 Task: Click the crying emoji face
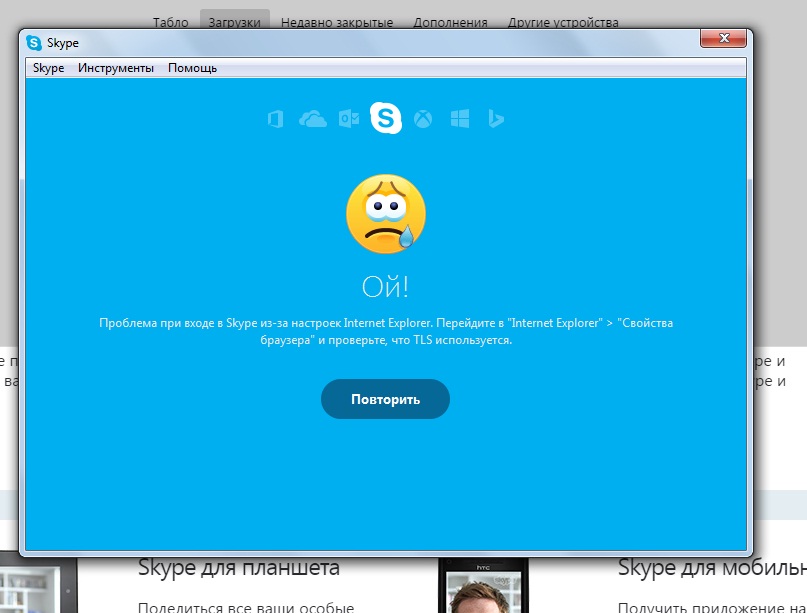click(x=386, y=214)
